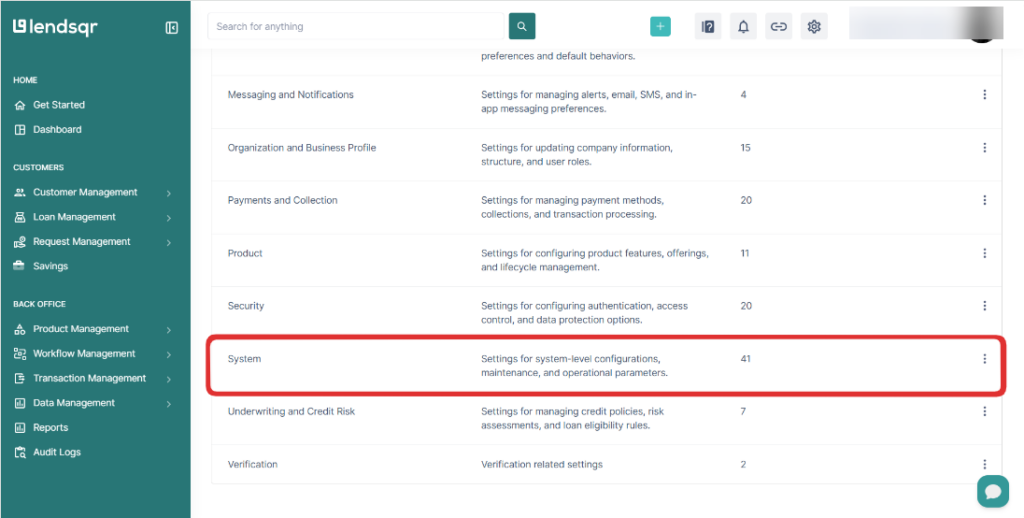Click Payments and Collection category name
1024x518 pixels.
[x=282, y=200]
